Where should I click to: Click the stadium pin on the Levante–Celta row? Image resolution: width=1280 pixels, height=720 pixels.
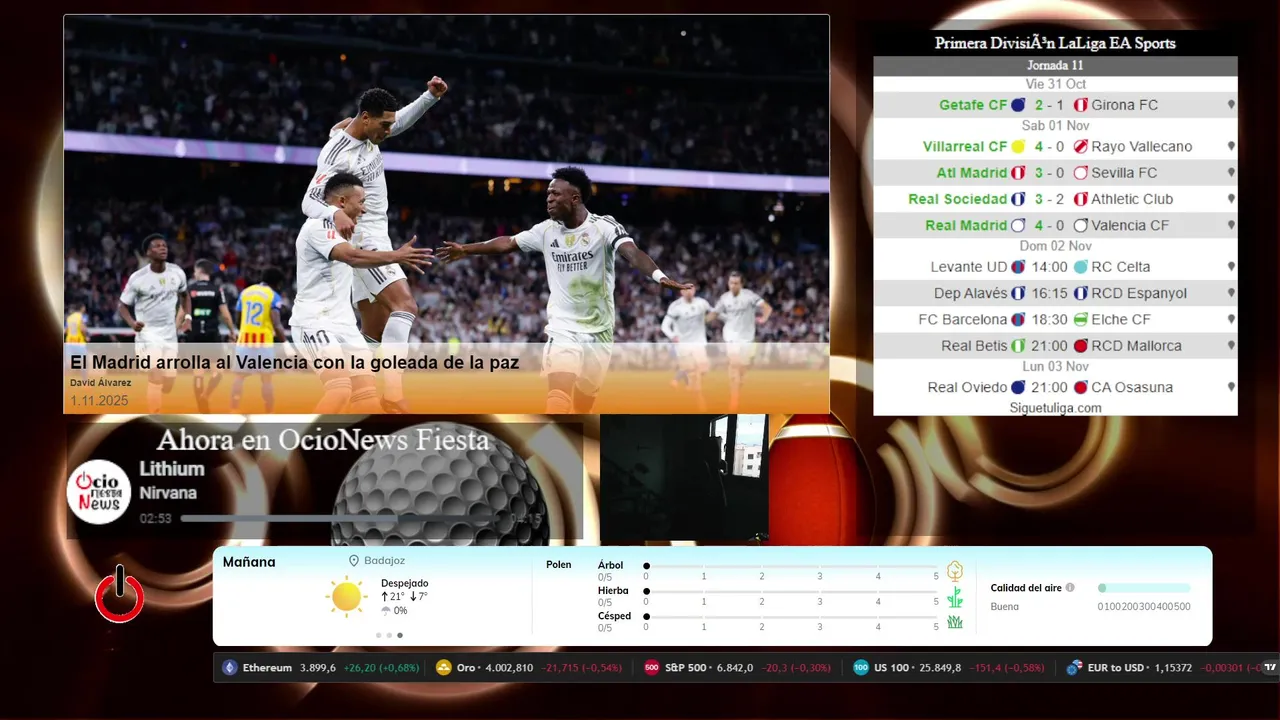(x=1231, y=267)
